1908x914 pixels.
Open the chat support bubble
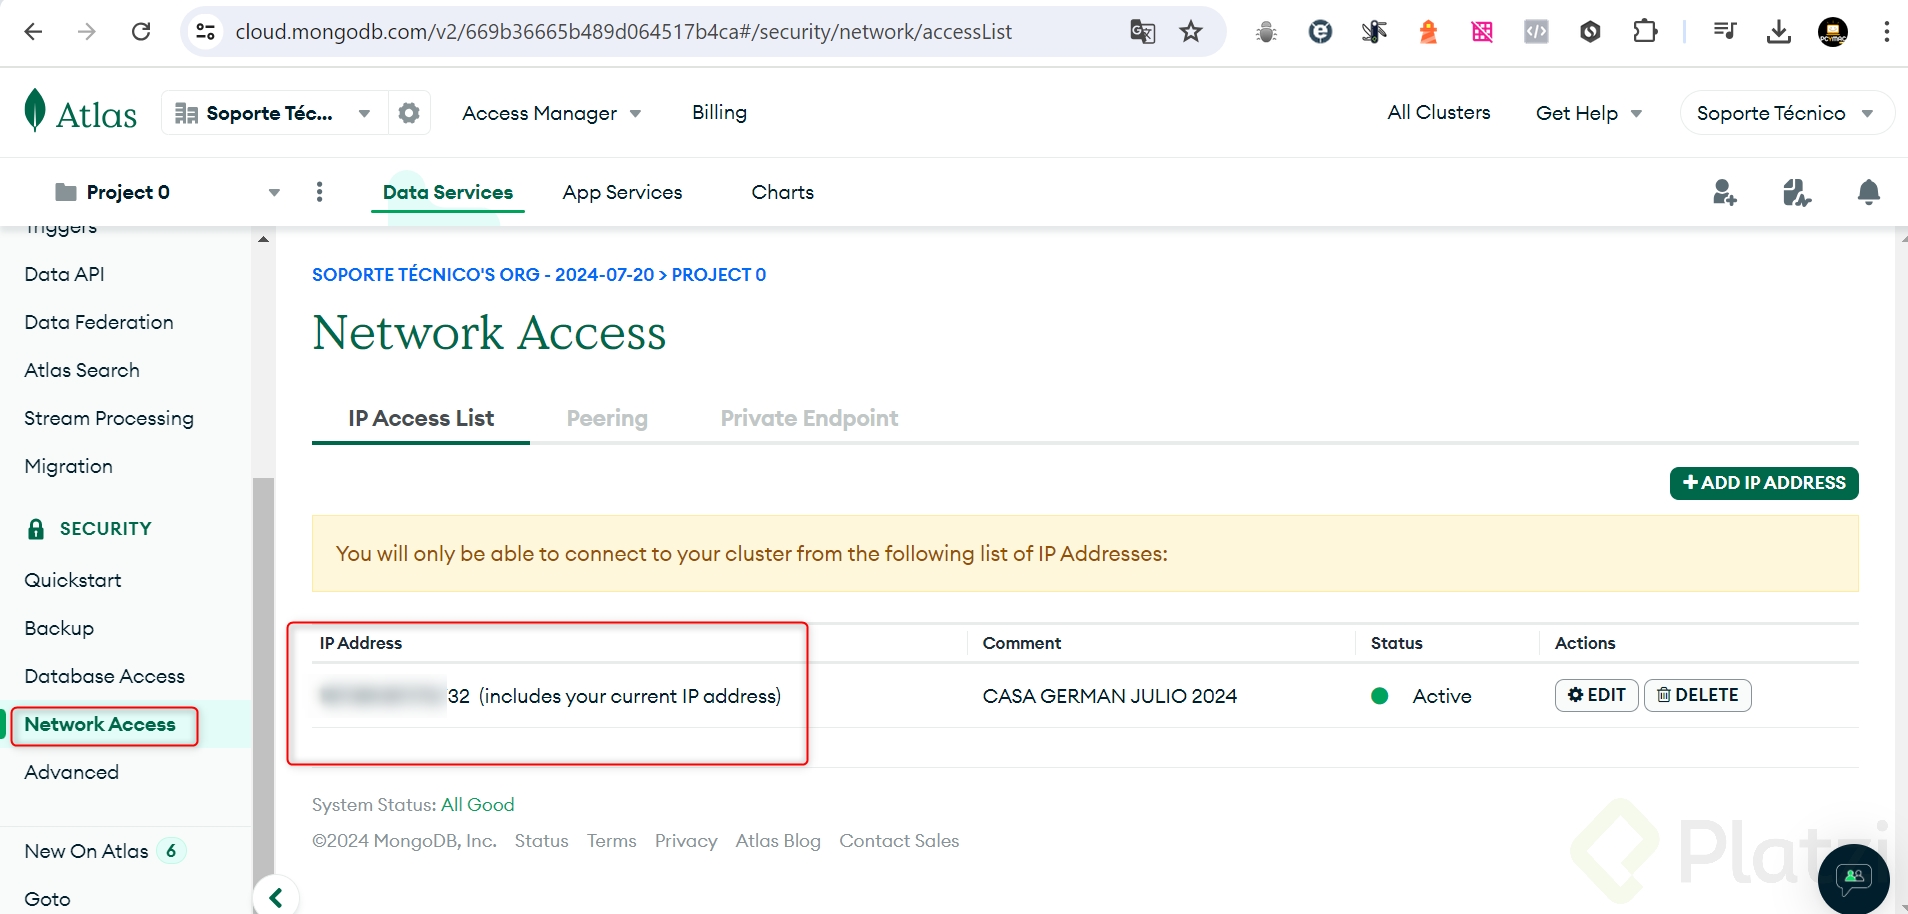(1853, 879)
